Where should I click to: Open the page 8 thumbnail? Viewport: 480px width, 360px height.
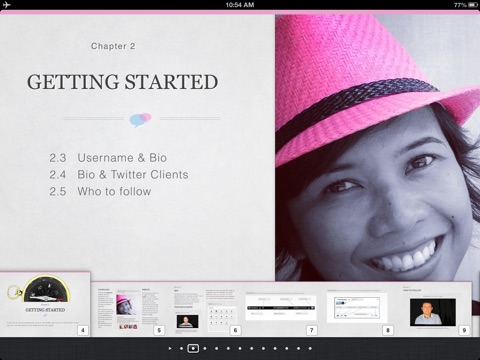click(357, 309)
